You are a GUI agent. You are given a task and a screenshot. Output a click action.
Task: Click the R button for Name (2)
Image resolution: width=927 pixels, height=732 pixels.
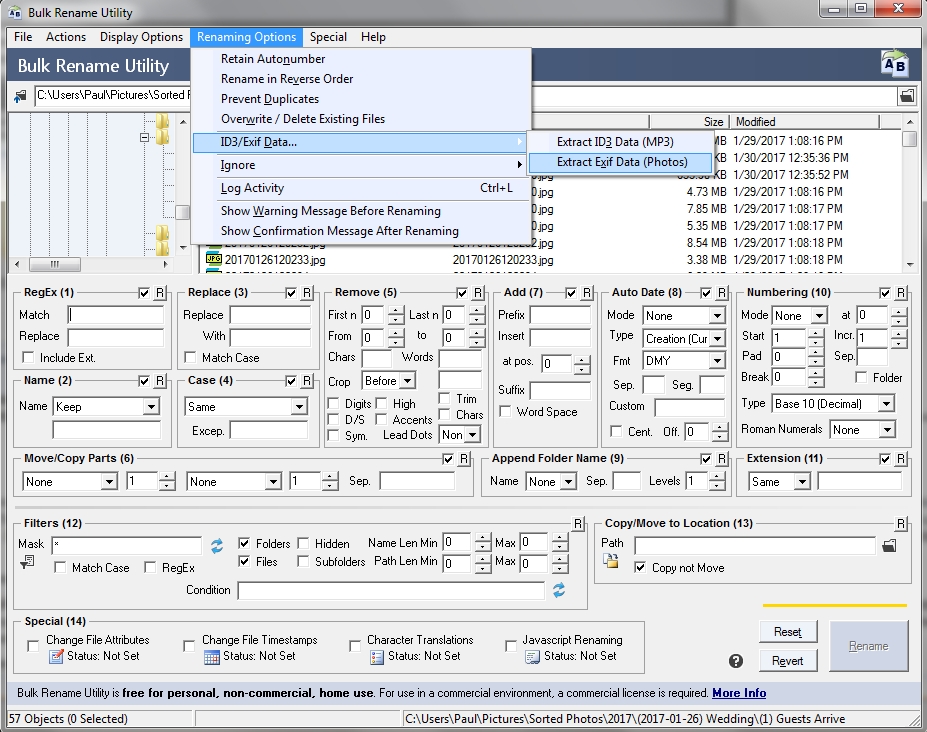(x=160, y=381)
